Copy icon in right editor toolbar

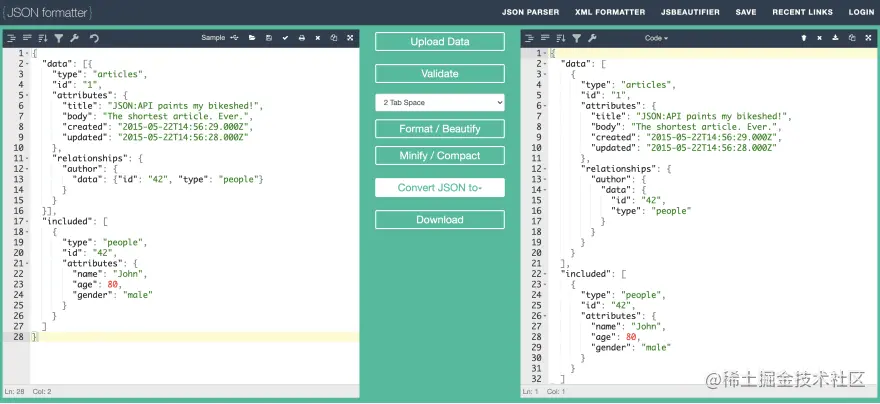click(852, 38)
